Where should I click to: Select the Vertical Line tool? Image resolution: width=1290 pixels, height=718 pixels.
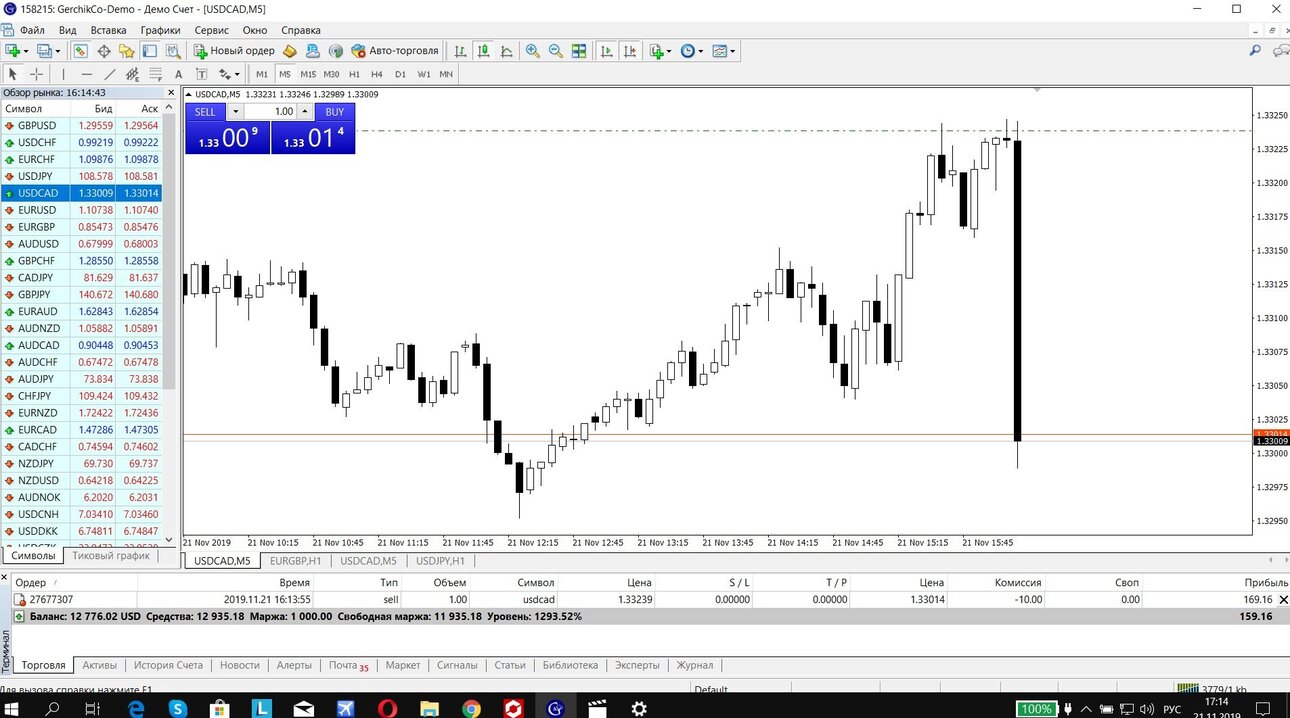click(63, 74)
